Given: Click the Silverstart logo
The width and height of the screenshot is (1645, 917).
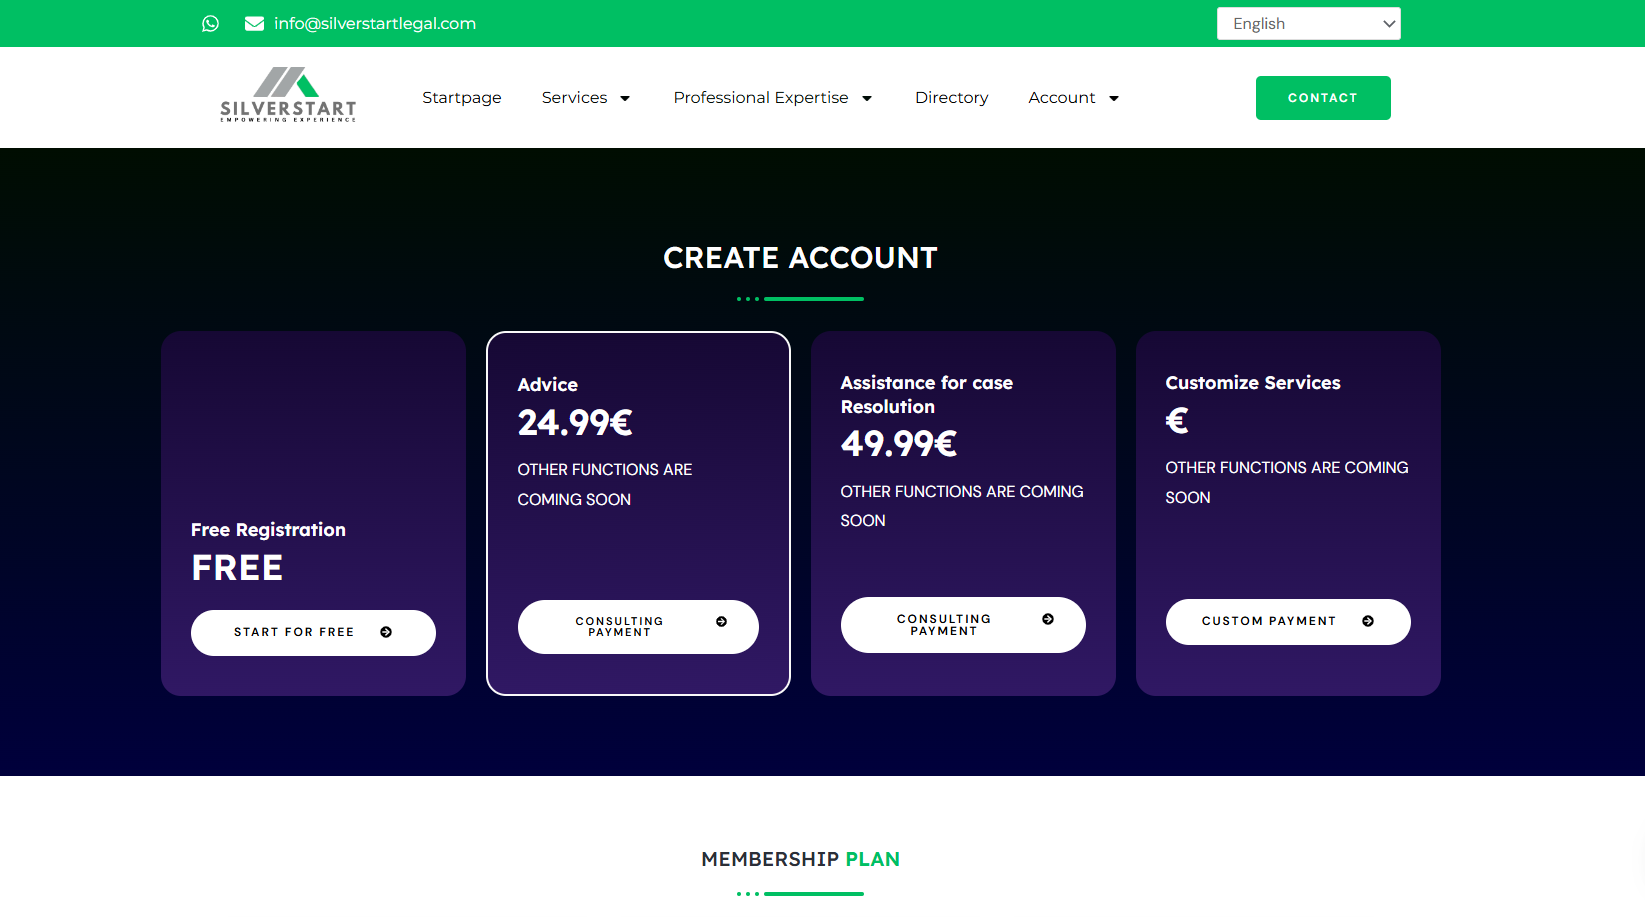Looking at the screenshot, I should coord(288,95).
